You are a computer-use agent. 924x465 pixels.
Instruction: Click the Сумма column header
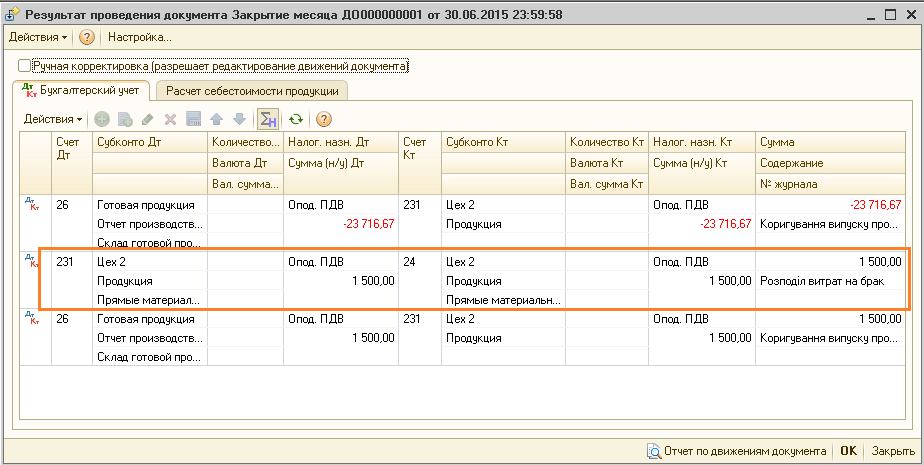830,142
